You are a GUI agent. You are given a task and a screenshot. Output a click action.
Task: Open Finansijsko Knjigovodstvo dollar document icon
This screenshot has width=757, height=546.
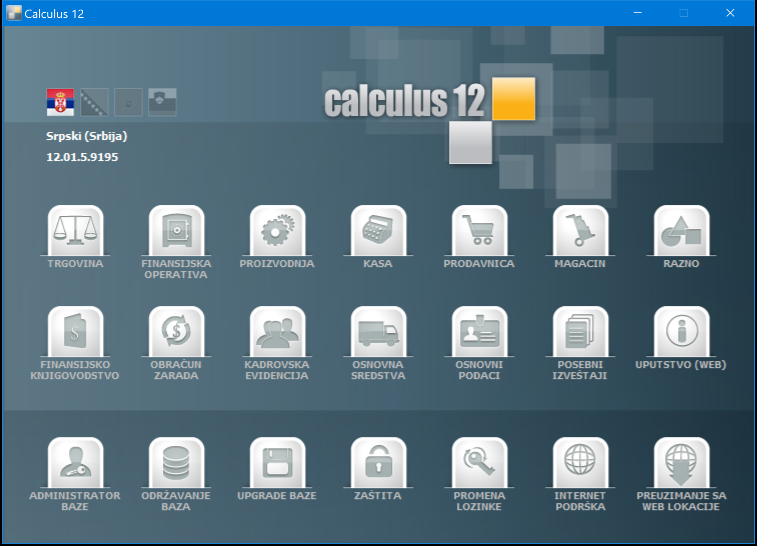[x=75, y=332]
